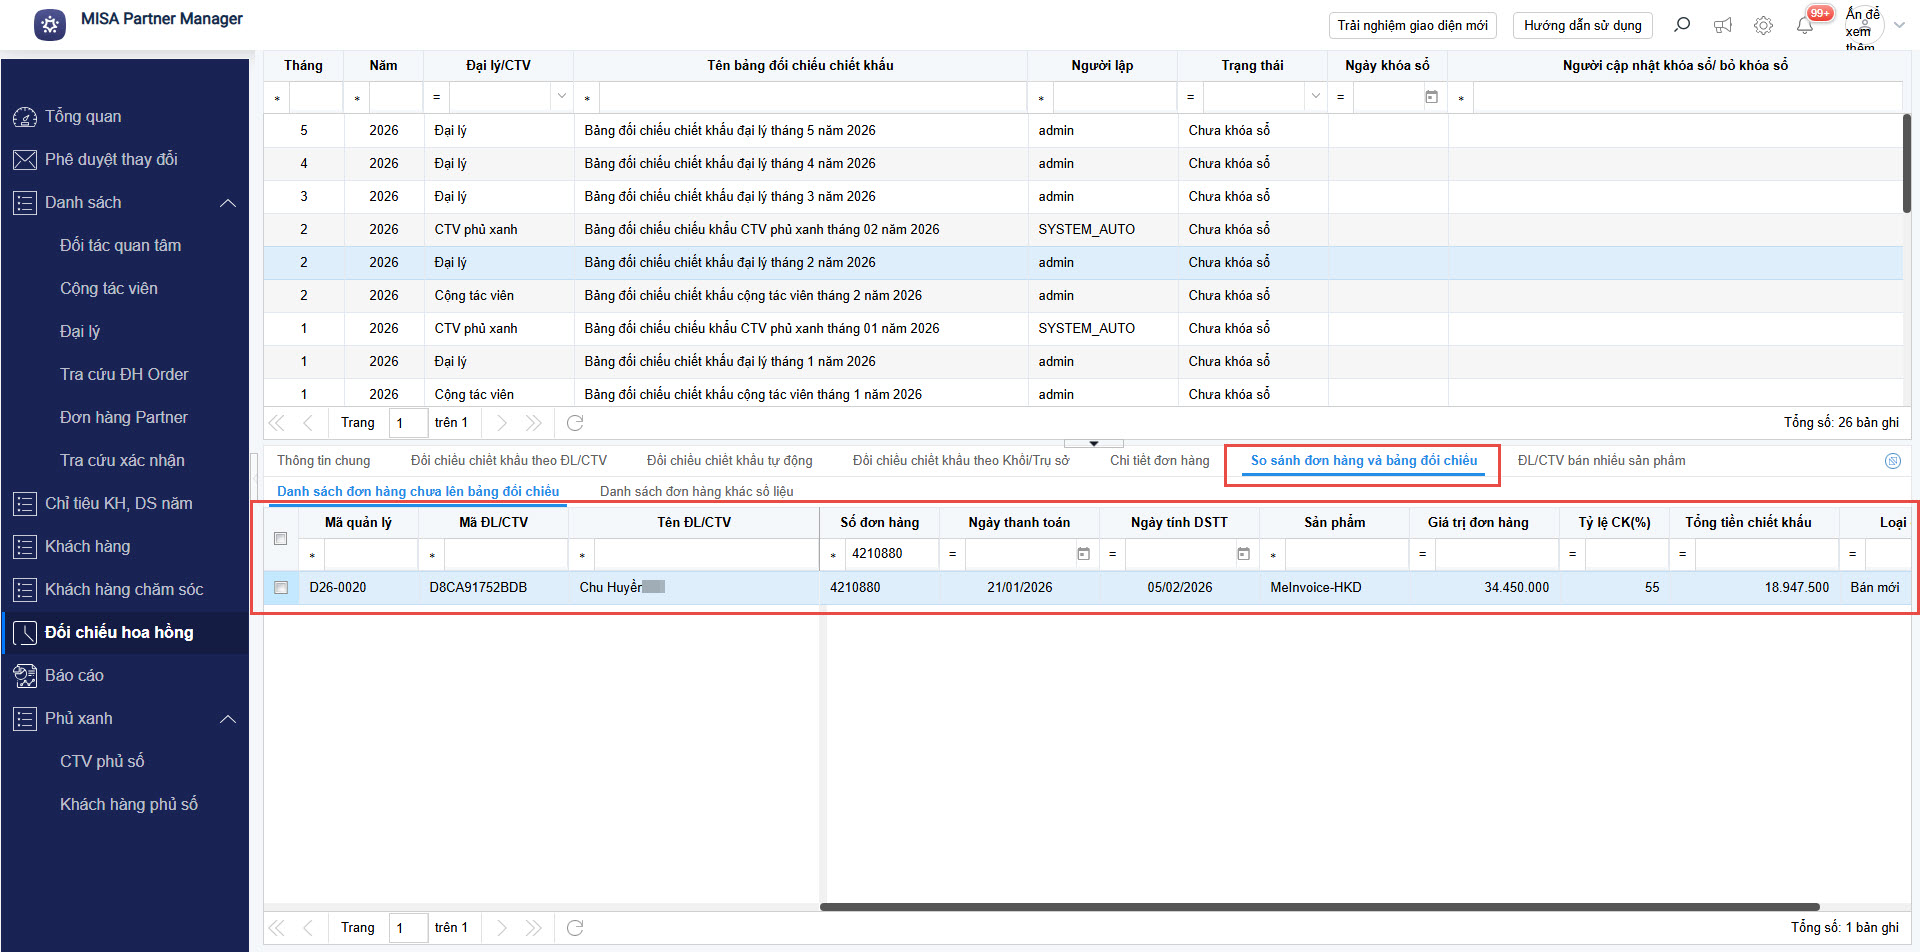Image resolution: width=1920 pixels, height=952 pixels.
Task: Open calendar picker in Ngày thanh toán filter
Action: [1083, 554]
